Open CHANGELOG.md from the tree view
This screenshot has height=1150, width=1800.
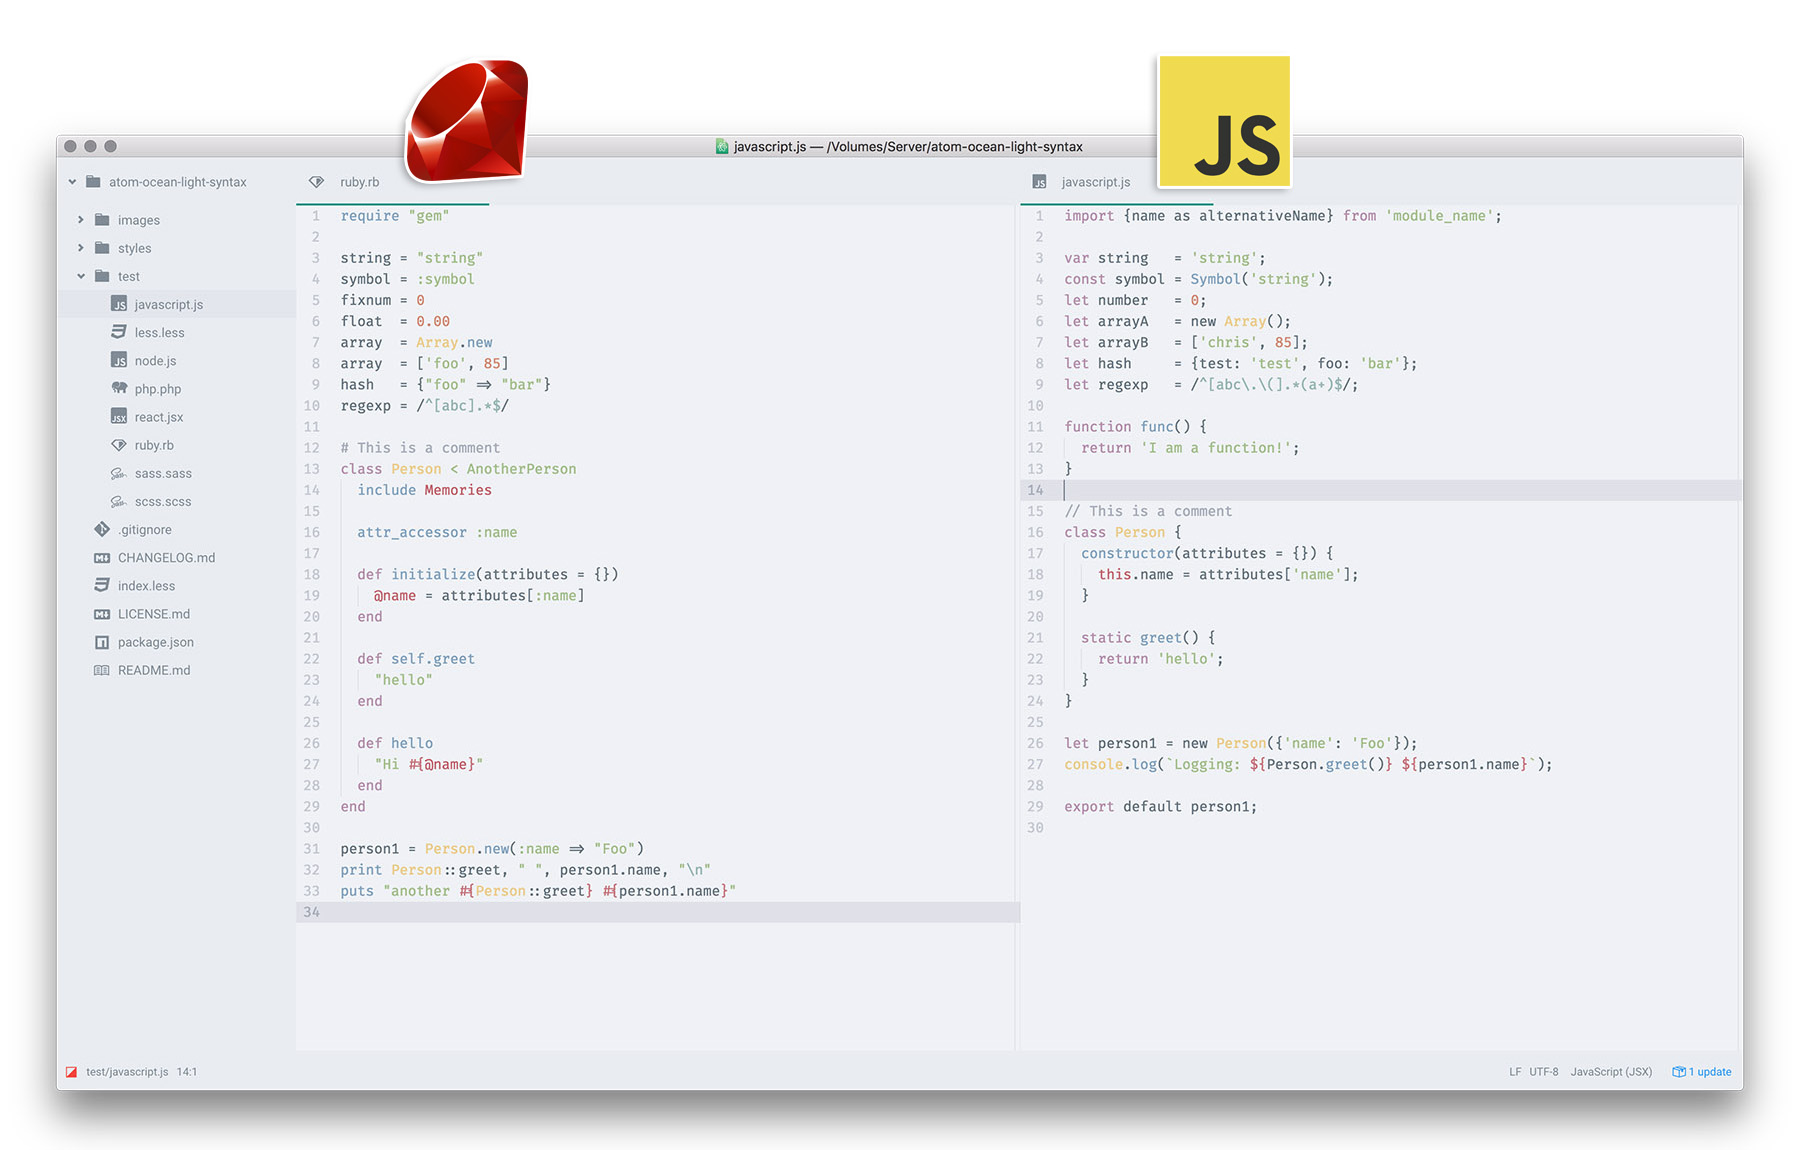(x=166, y=558)
